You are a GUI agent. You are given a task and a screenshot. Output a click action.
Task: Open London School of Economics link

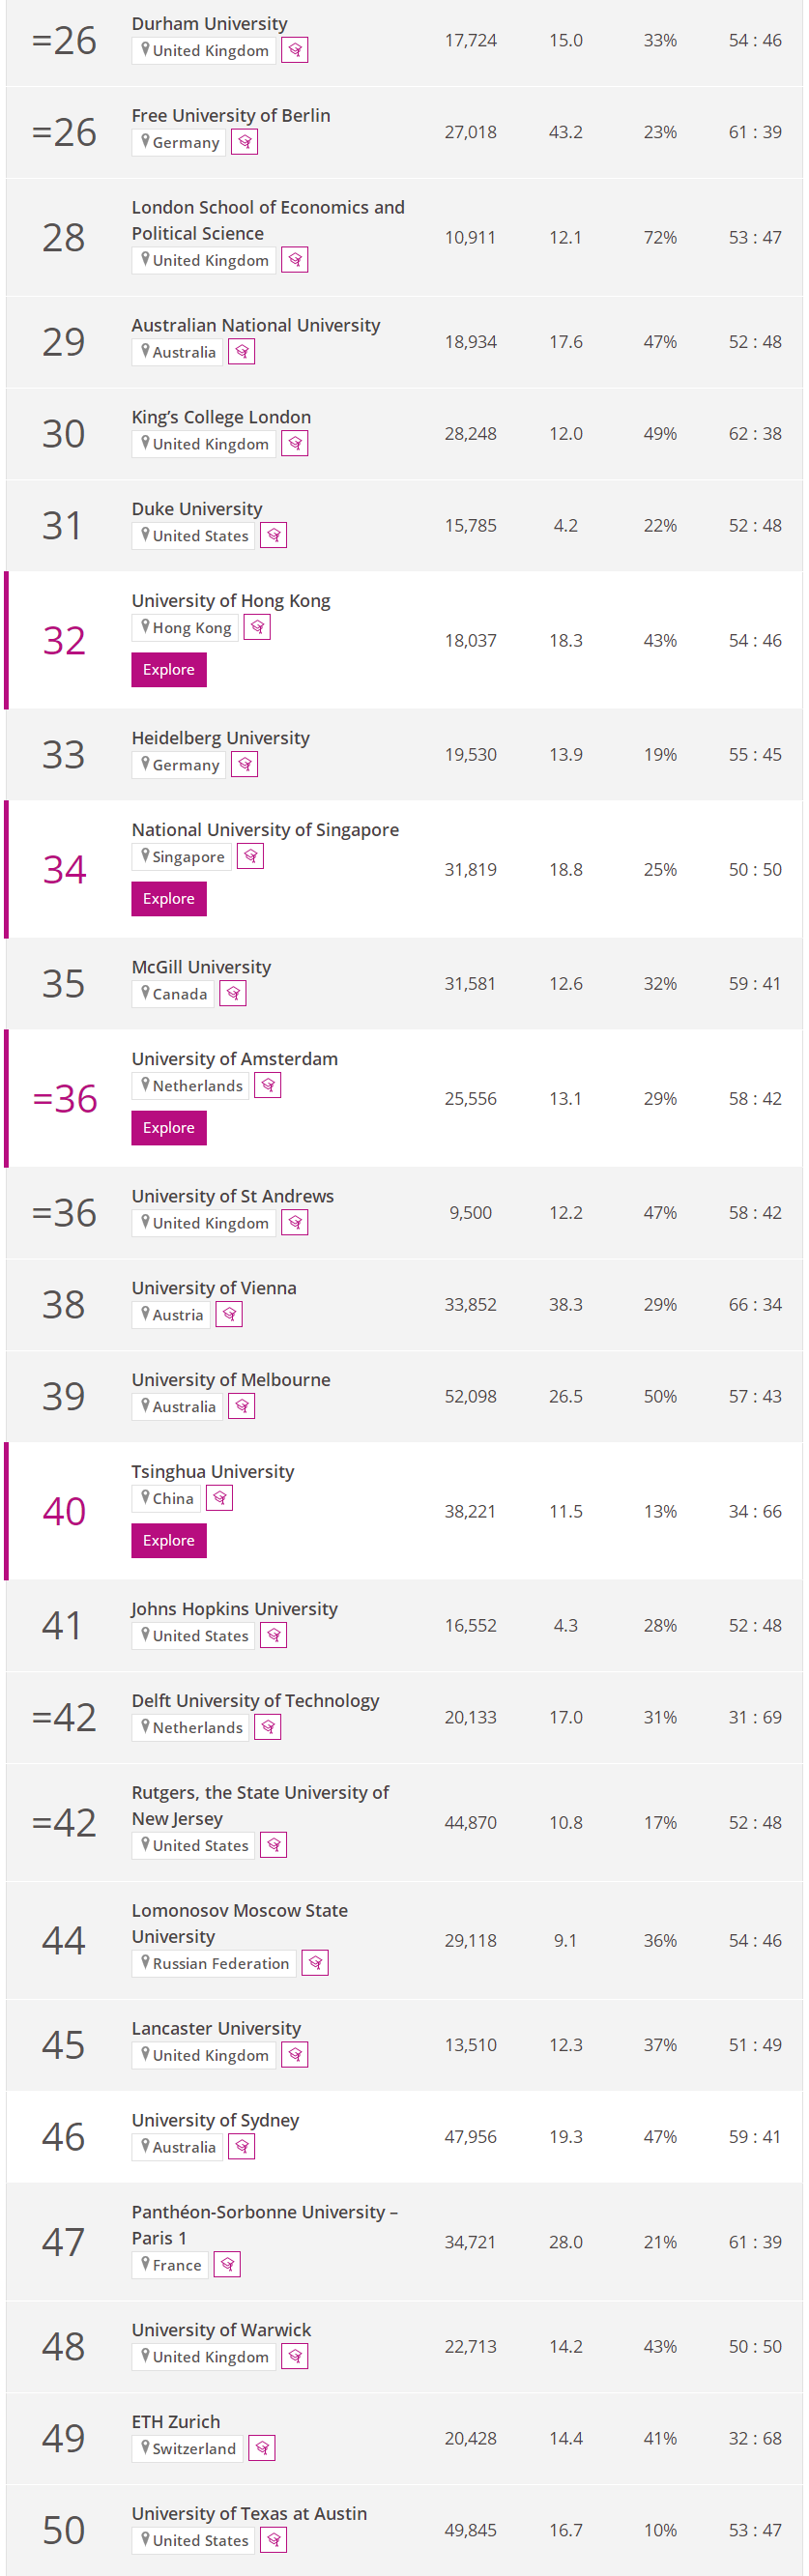[268, 220]
